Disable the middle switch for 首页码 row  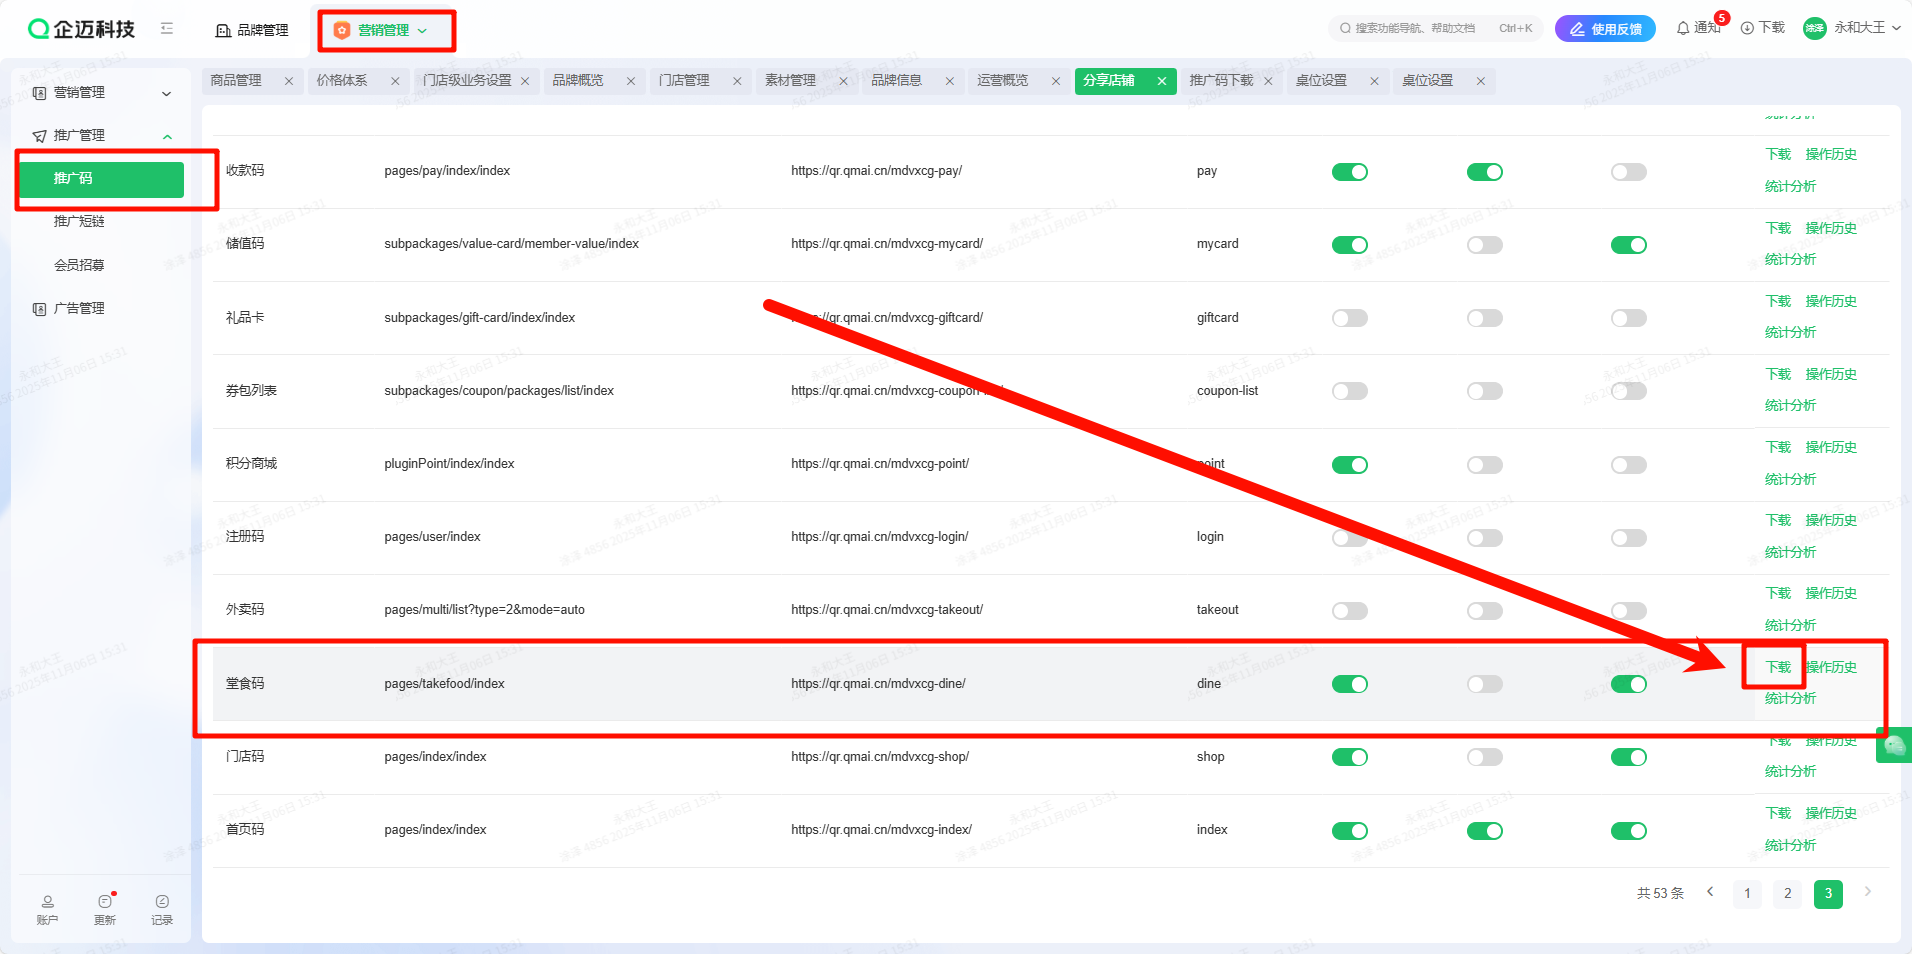[1484, 831]
